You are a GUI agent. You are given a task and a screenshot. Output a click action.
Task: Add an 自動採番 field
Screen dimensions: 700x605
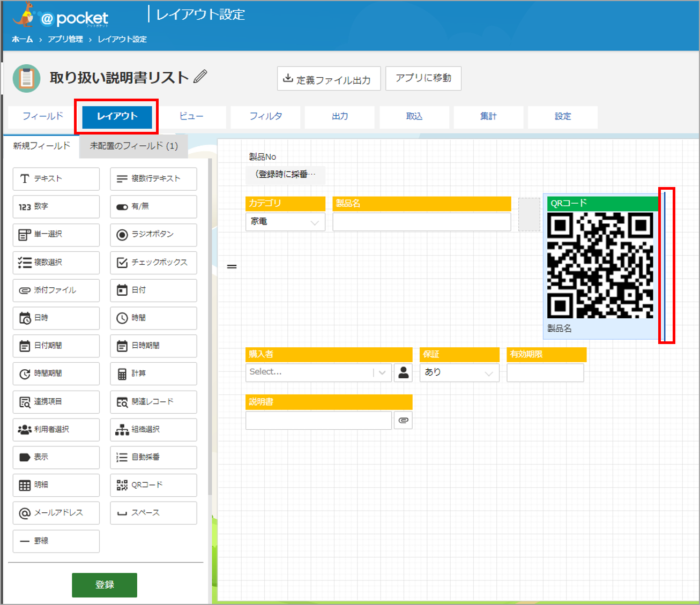[154, 457]
